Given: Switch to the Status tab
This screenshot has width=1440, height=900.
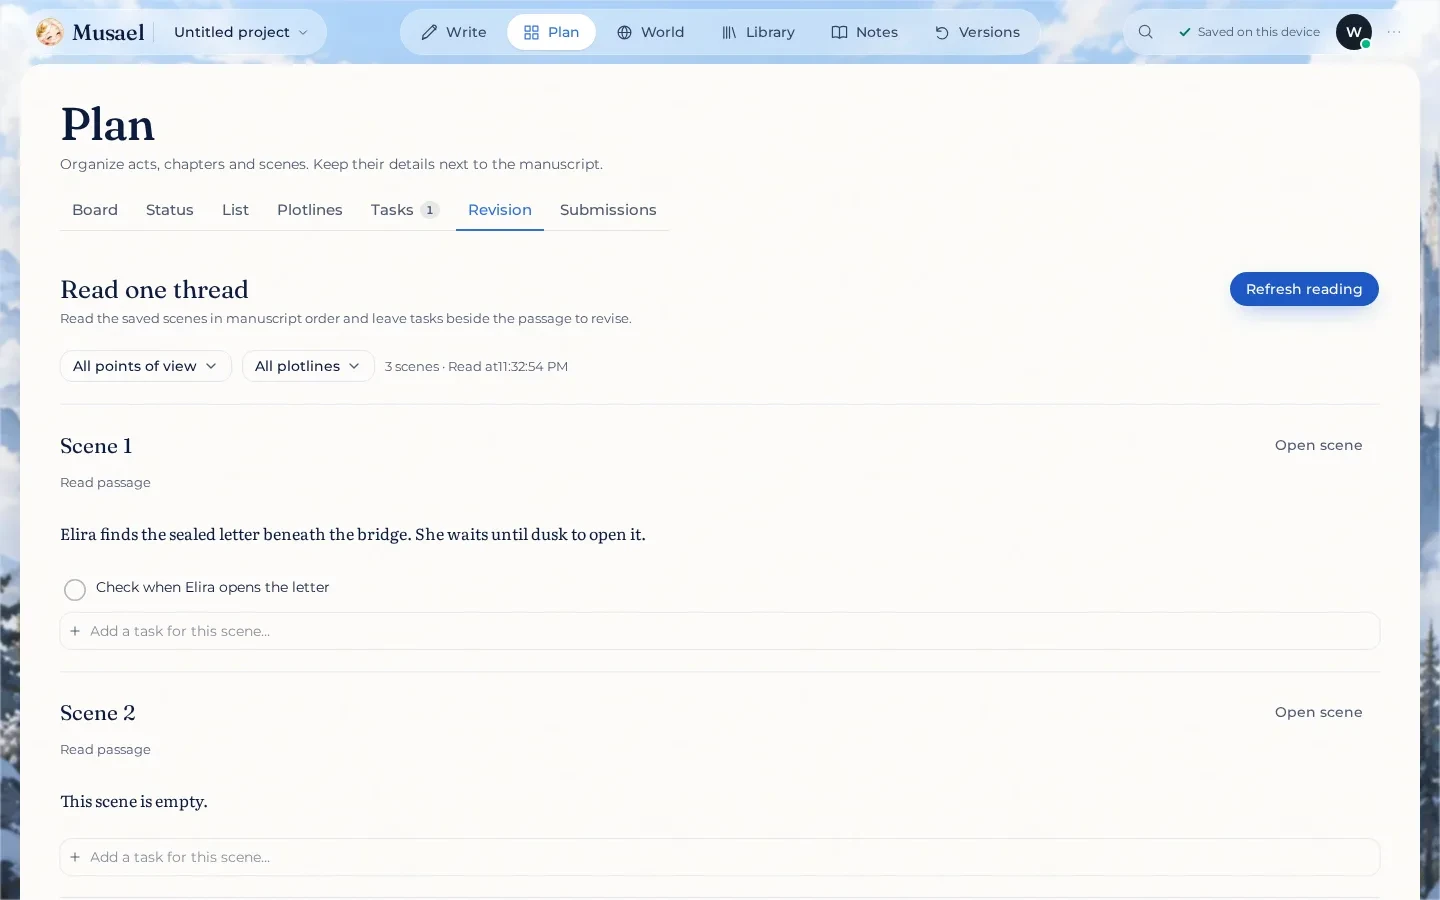Looking at the screenshot, I should click(170, 210).
